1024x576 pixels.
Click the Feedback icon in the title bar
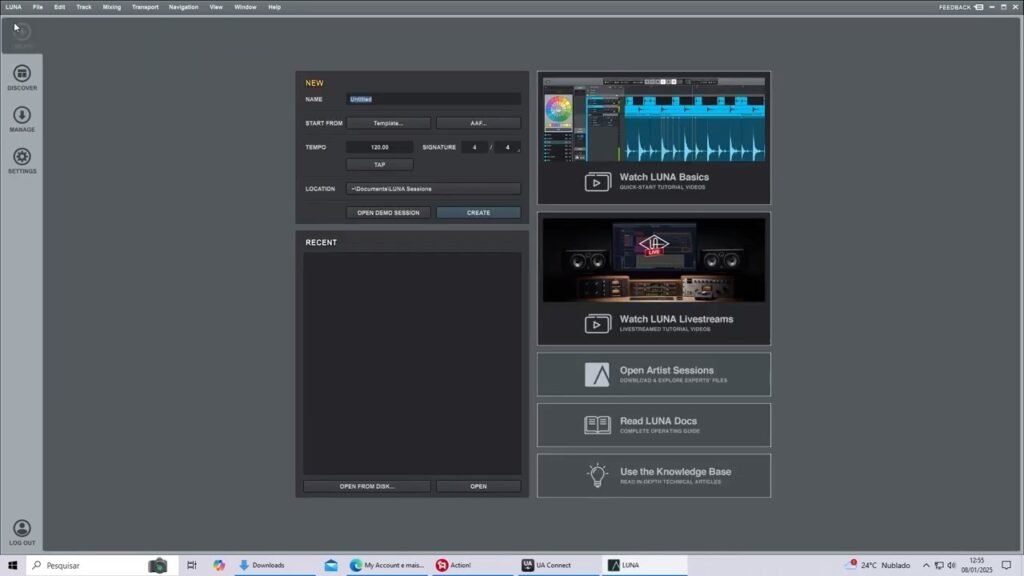point(979,7)
